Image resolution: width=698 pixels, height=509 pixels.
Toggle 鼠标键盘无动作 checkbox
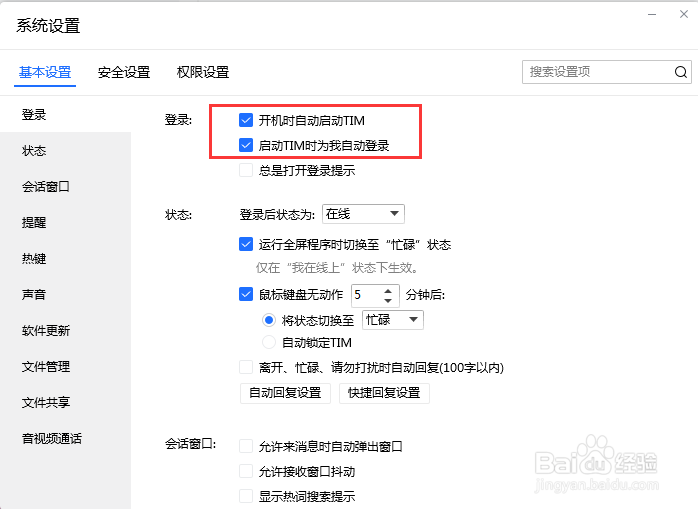246,294
